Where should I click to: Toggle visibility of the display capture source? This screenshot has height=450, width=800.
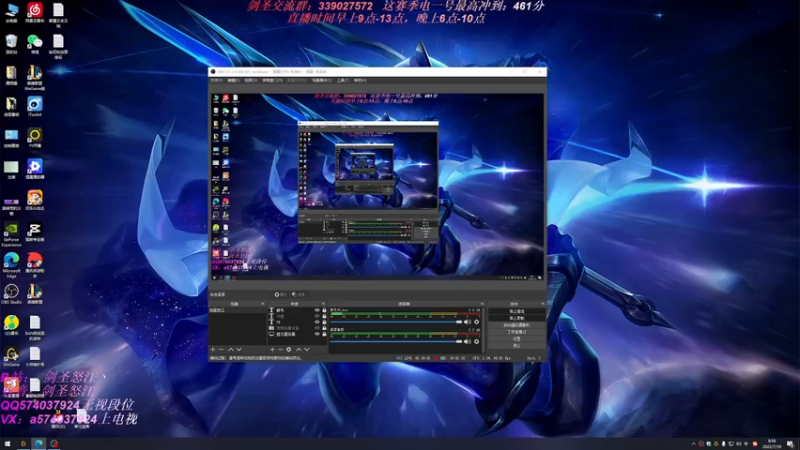[x=317, y=334]
